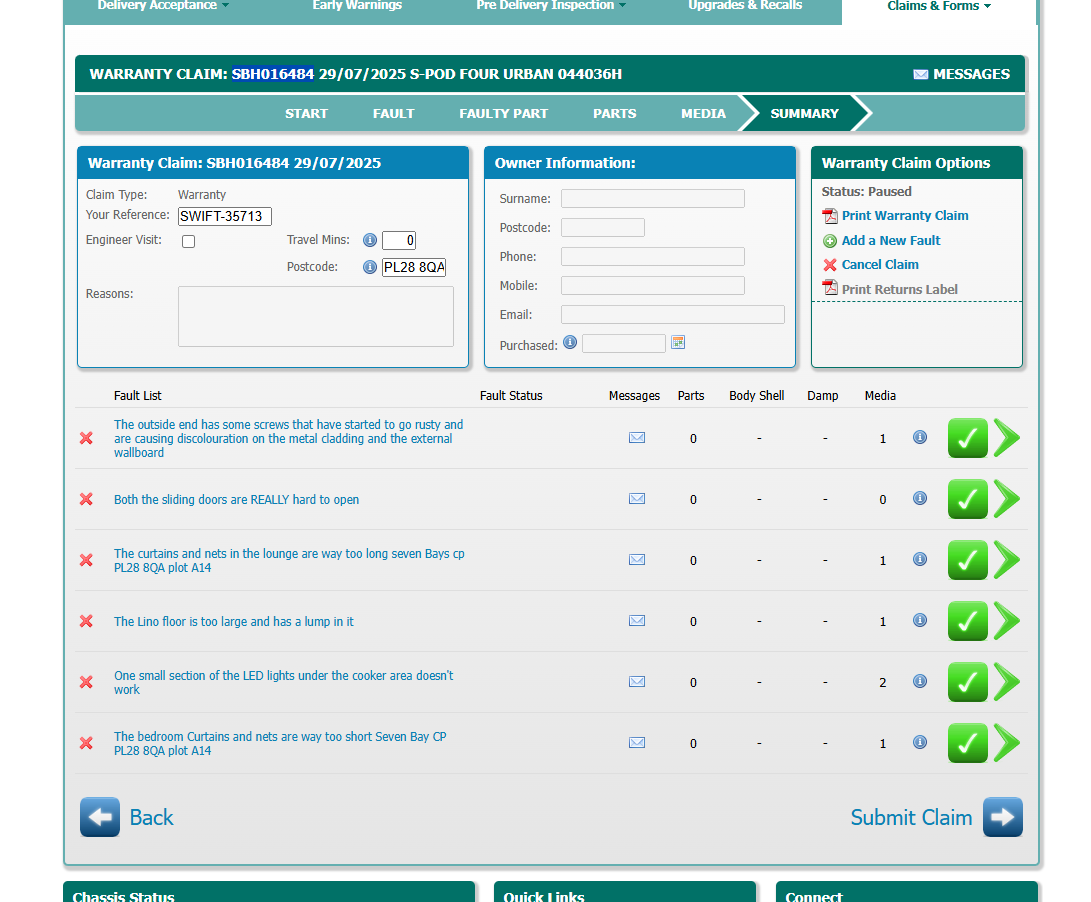The image size is (1091, 902).
Task: Open messages envelope for sliding doors fault
Action: (637, 498)
